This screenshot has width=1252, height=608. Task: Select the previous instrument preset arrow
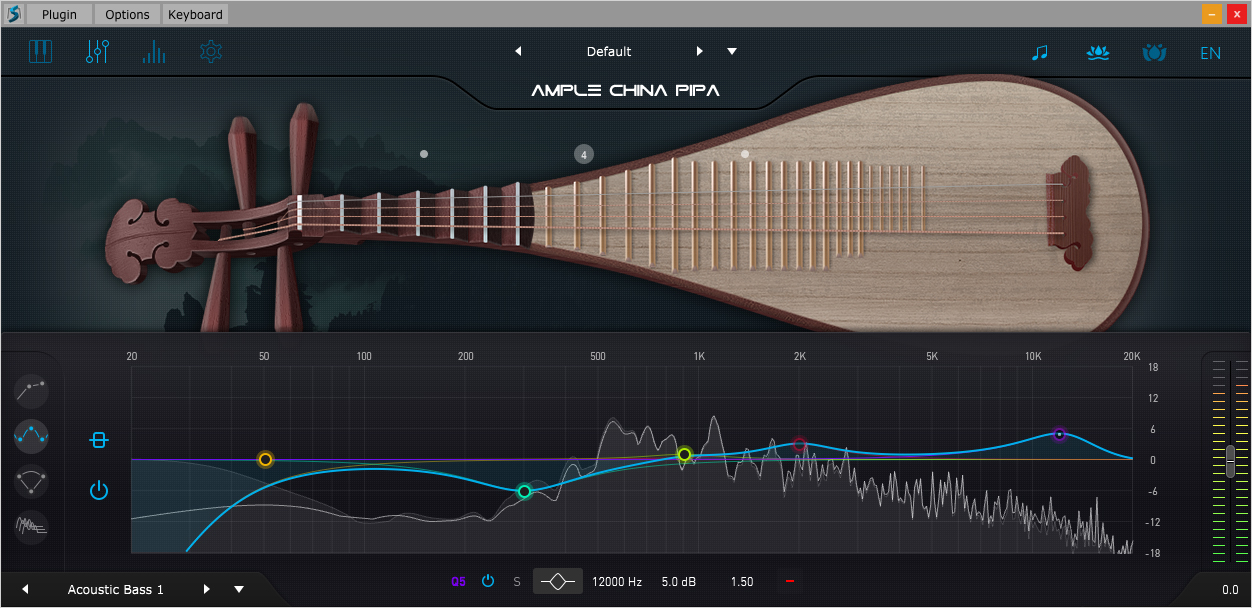518,51
